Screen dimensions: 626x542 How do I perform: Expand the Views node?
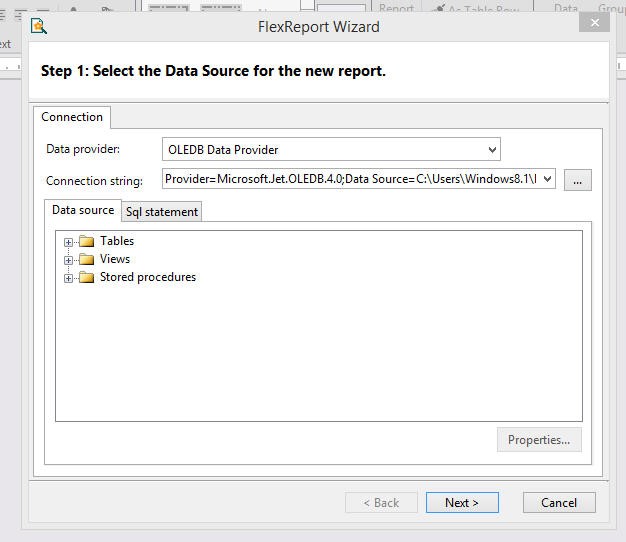(x=68, y=260)
